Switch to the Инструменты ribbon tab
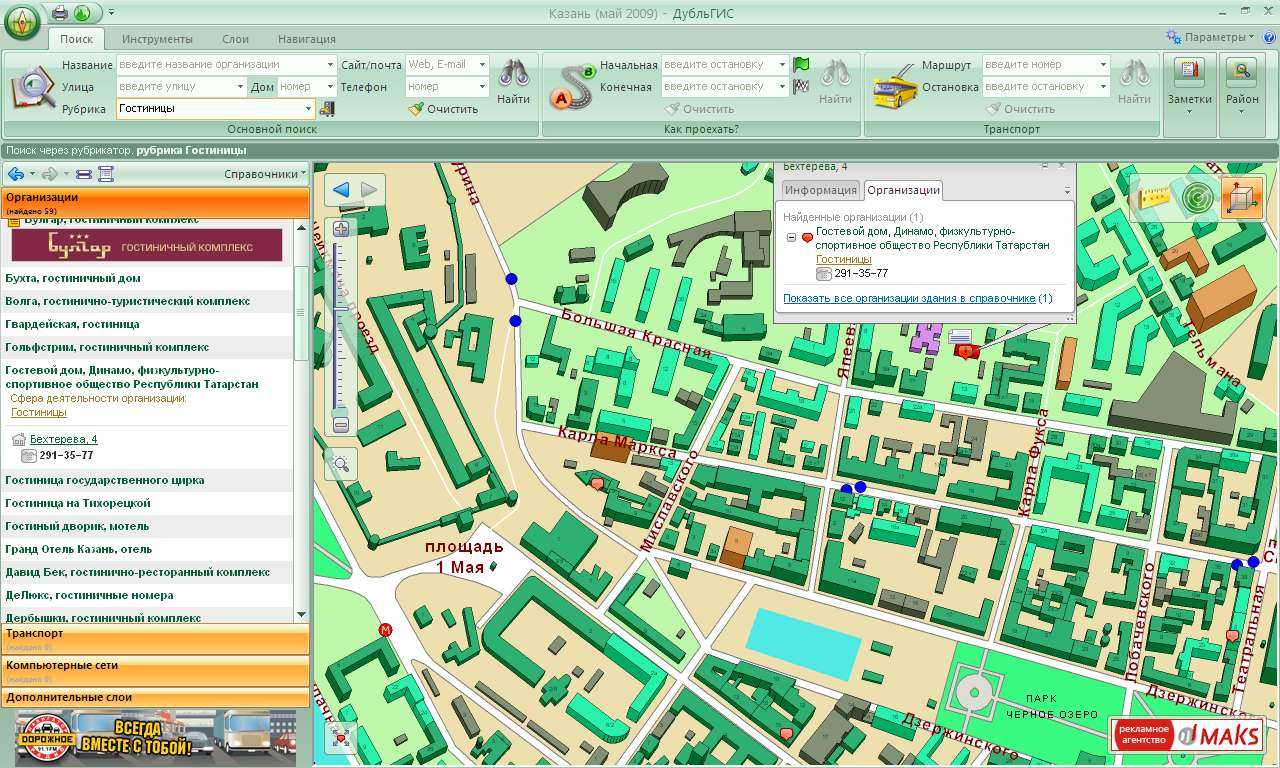This screenshot has width=1280, height=768. coord(157,39)
